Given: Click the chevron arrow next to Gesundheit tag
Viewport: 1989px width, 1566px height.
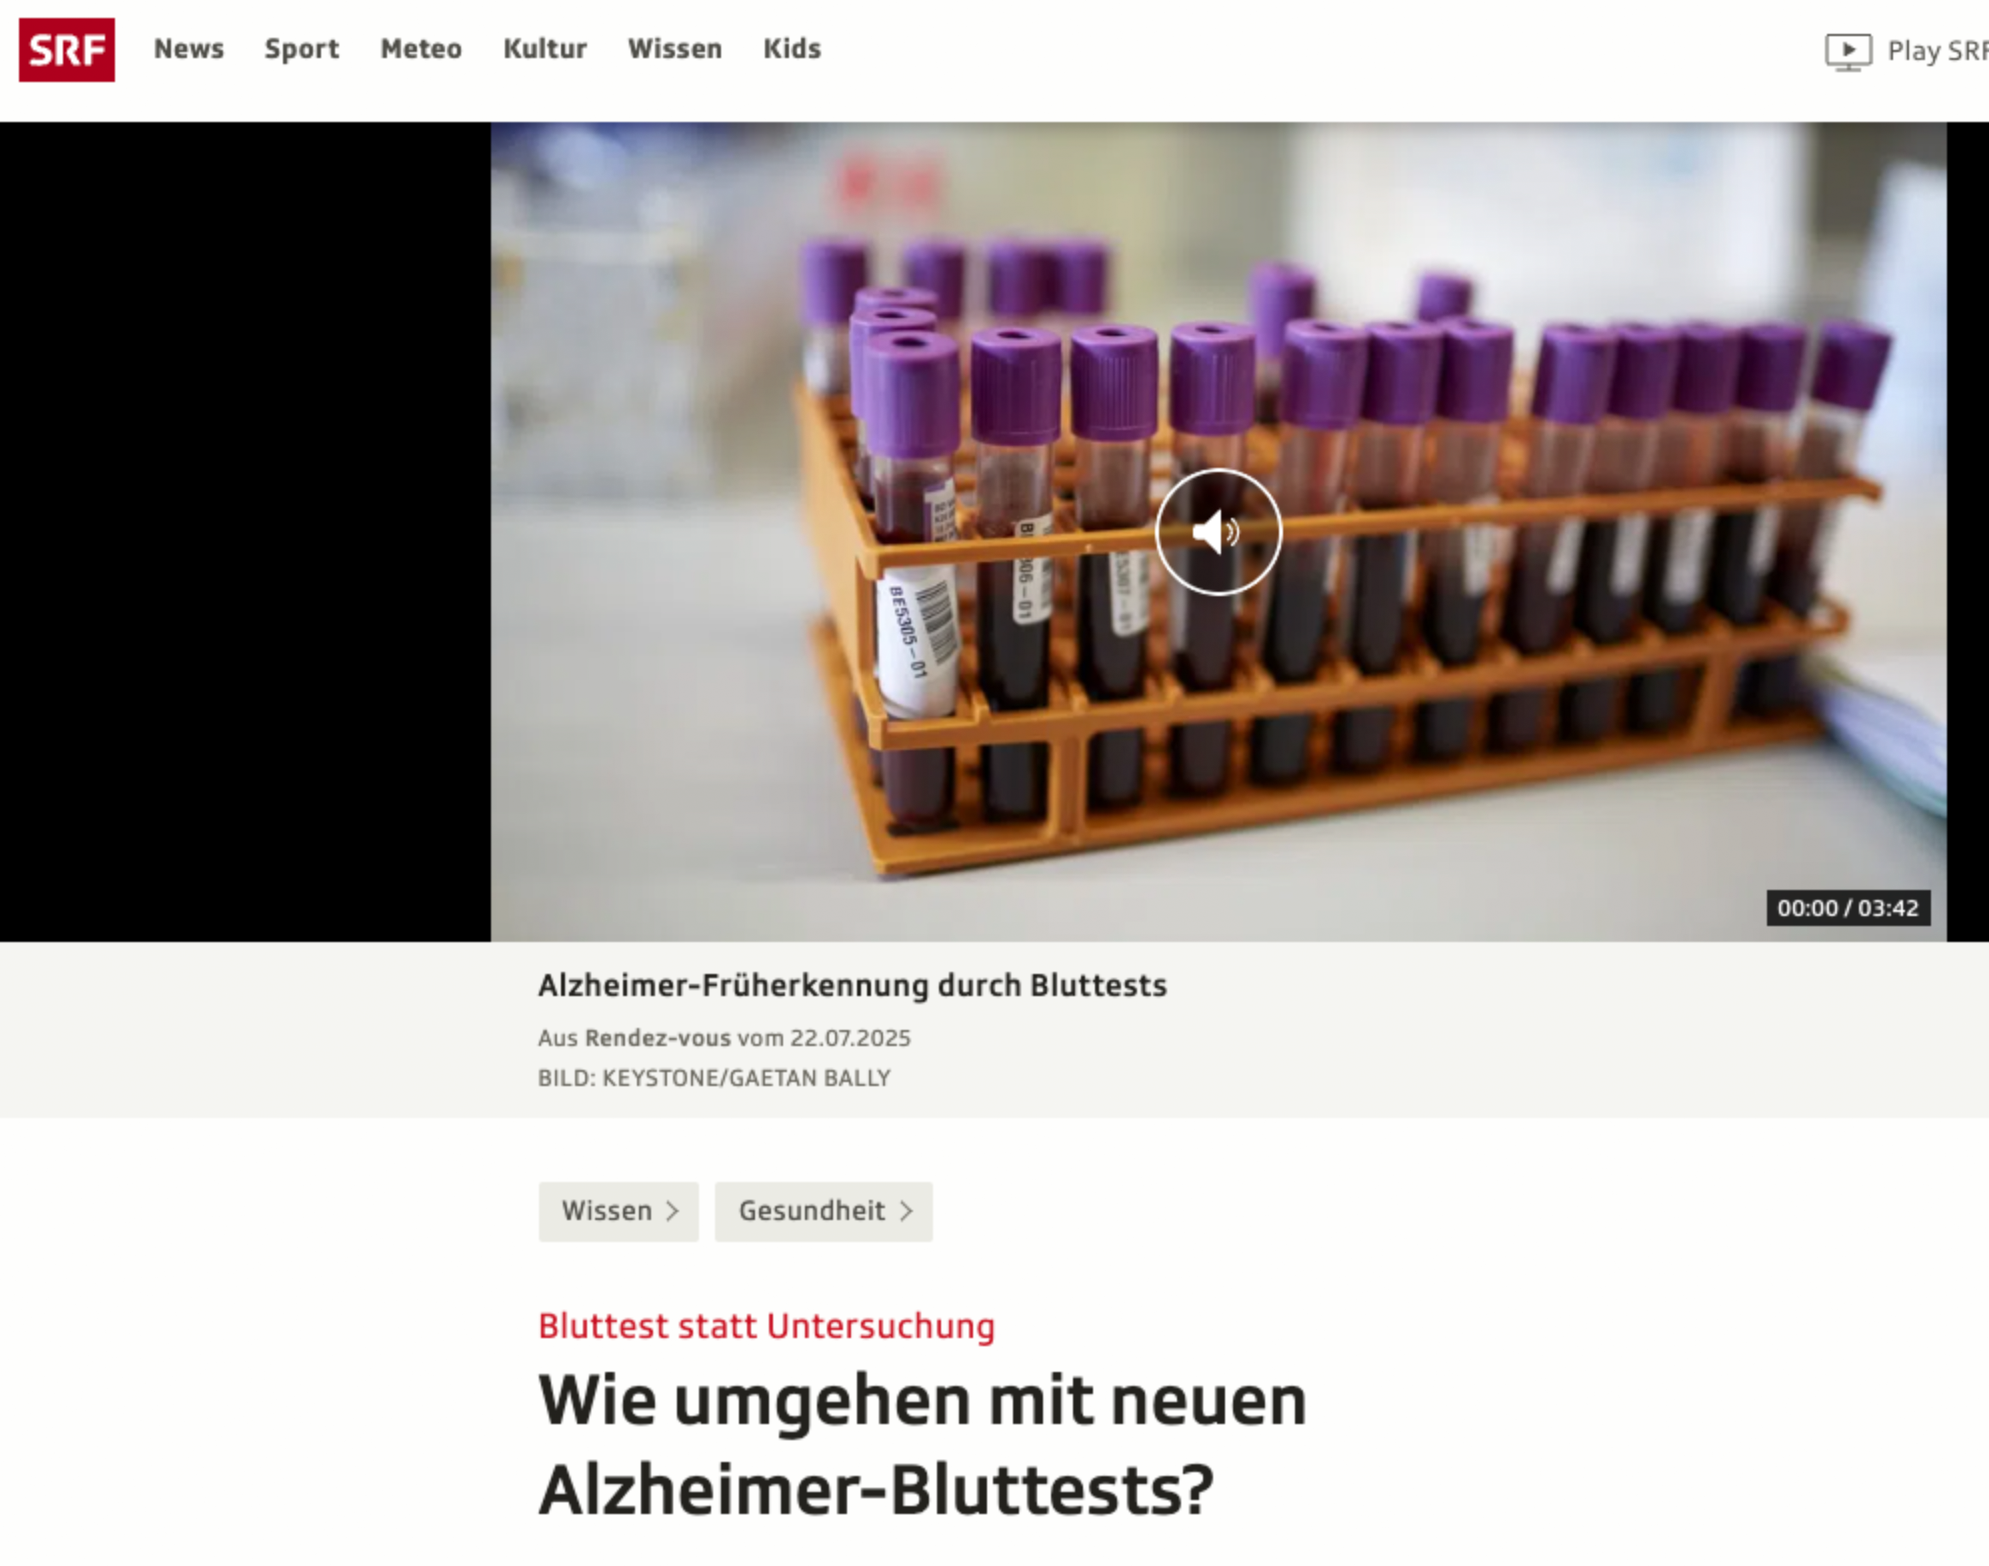Looking at the screenshot, I should click(x=906, y=1211).
